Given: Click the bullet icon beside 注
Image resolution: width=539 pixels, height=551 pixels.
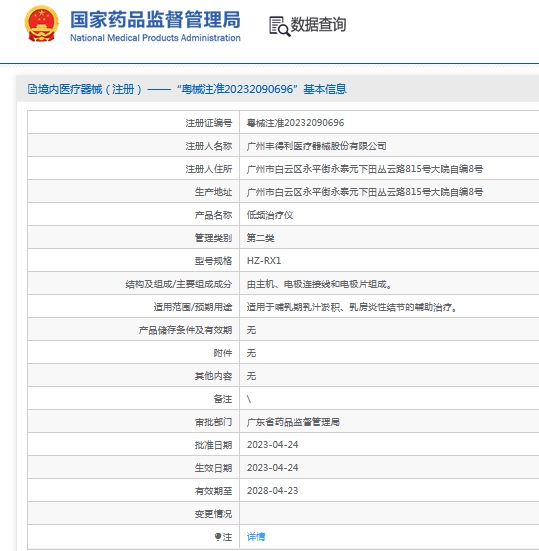Looking at the screenshot, I should click(218, 537).
